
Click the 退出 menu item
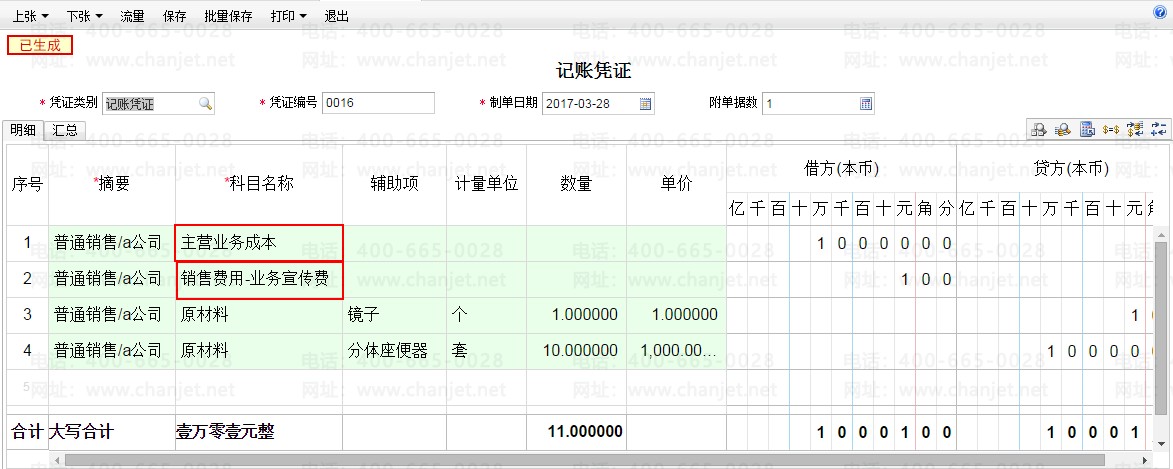point(337,17)
